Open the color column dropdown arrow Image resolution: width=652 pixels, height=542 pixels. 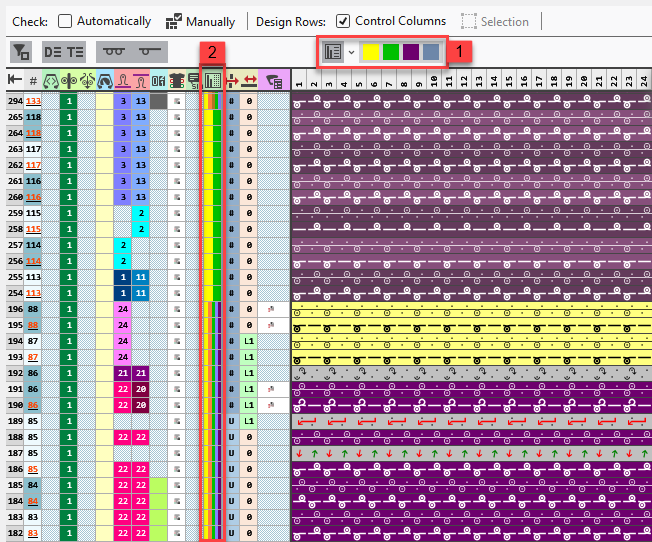click(x=351, y=51)
